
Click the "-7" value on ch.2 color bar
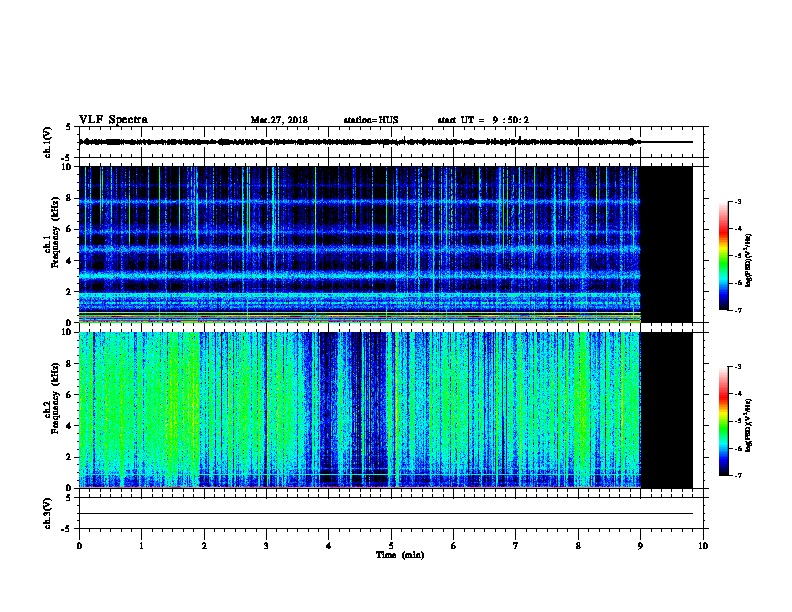(x=737, y=475)
